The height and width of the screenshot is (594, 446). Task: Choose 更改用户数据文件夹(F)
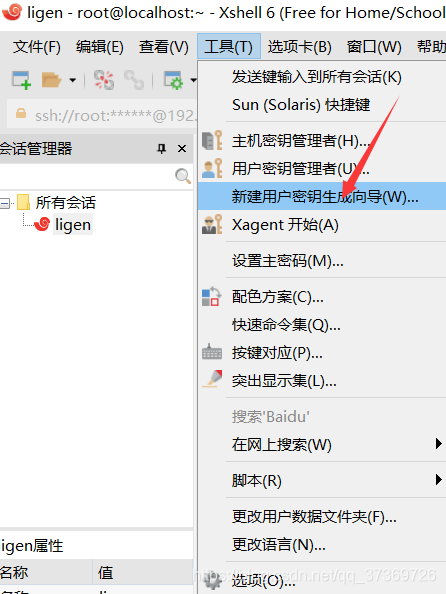322,516
